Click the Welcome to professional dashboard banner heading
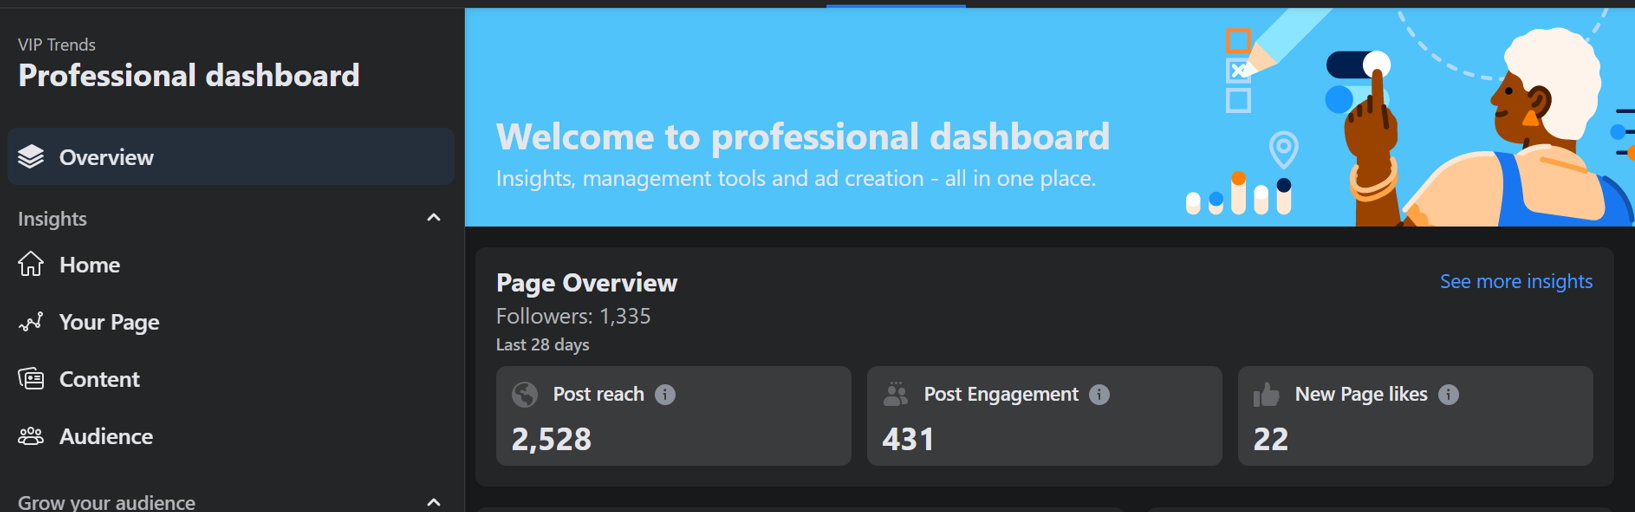Viewport: 1635px width, 512px height. tap(803, 137)
